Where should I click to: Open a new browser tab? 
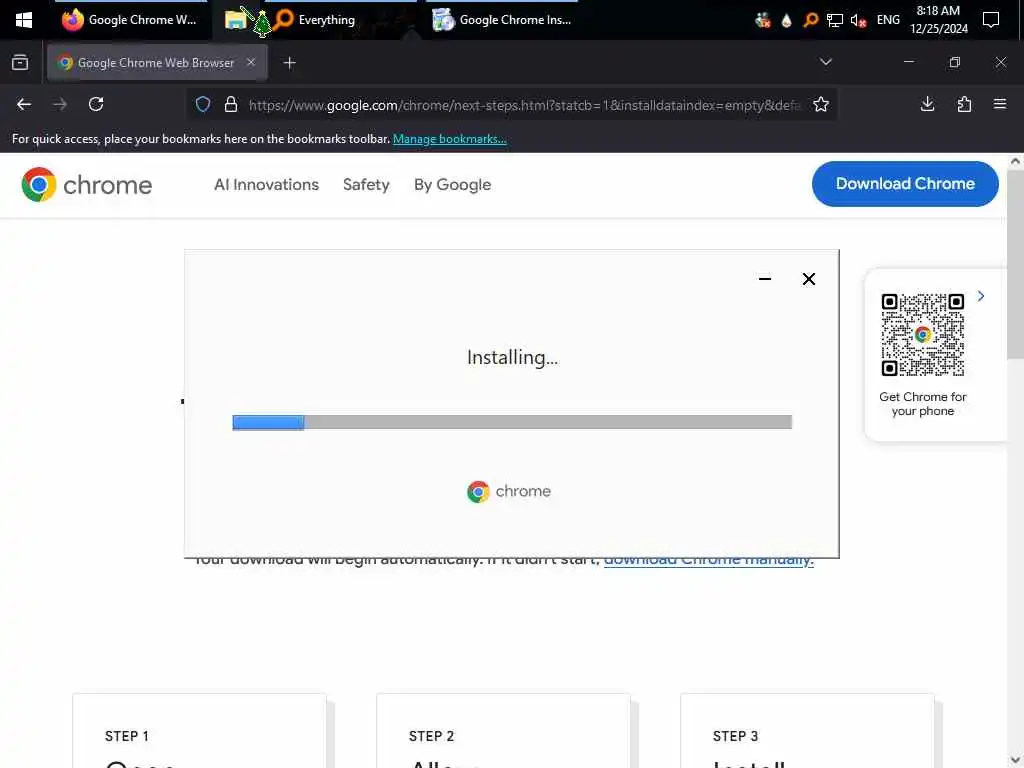coord(289,63)
